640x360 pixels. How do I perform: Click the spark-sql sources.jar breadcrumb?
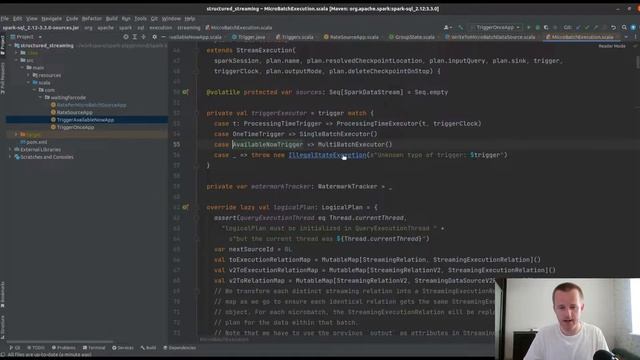click(x=40, y=28)
